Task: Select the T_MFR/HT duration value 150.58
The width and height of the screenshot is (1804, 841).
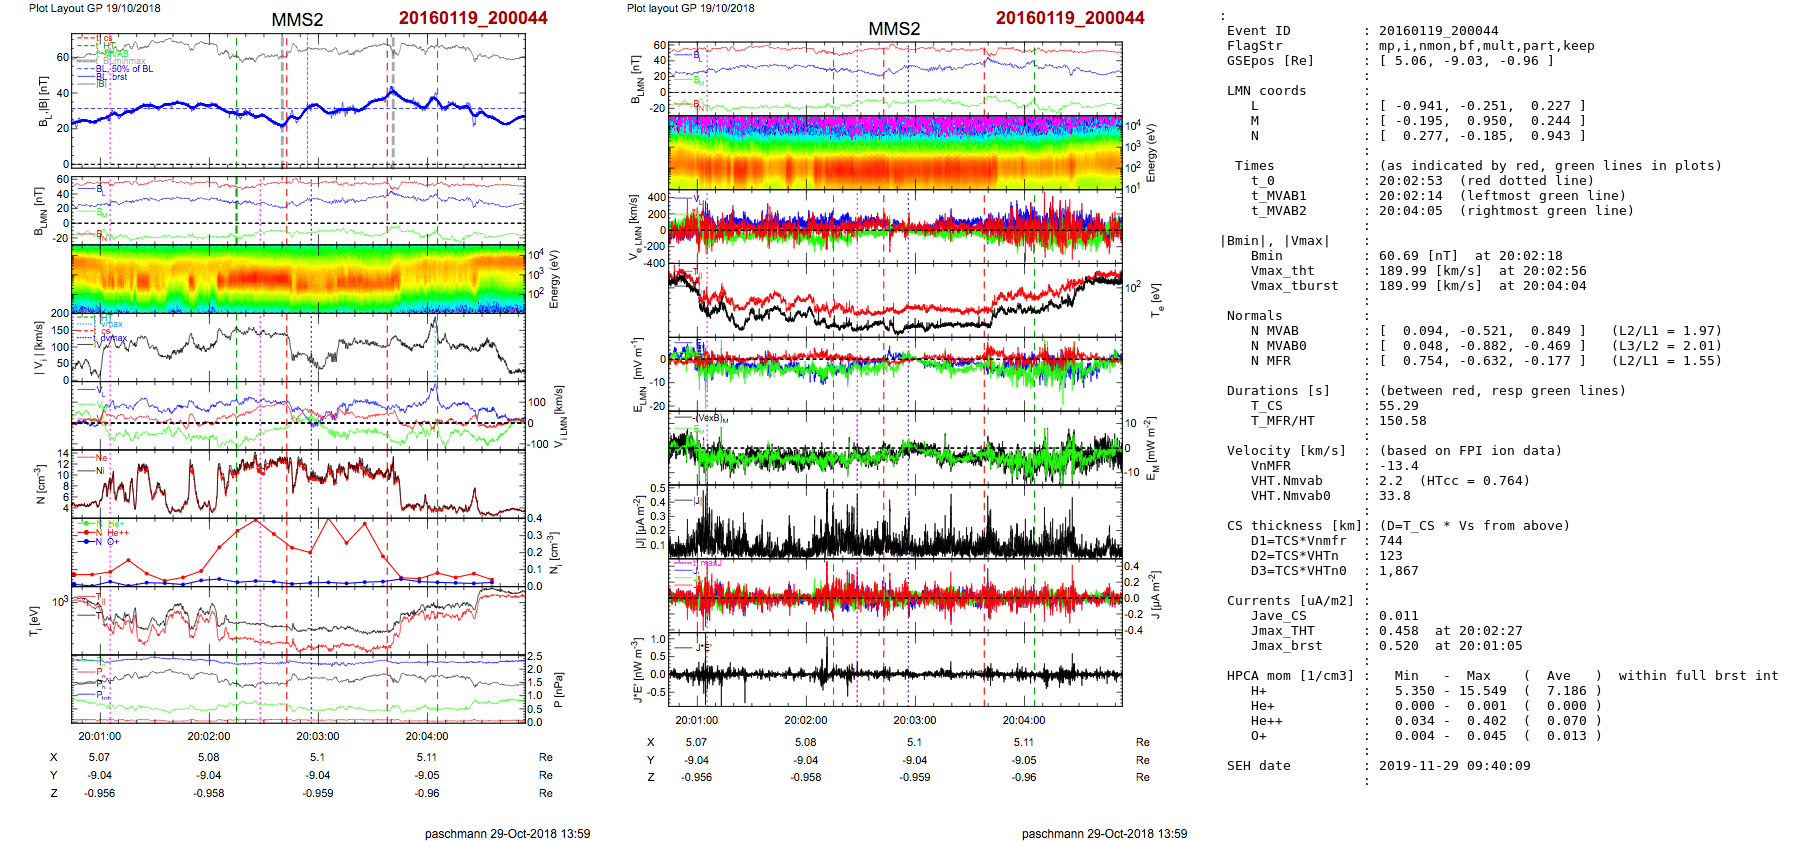Action: 1403,421
